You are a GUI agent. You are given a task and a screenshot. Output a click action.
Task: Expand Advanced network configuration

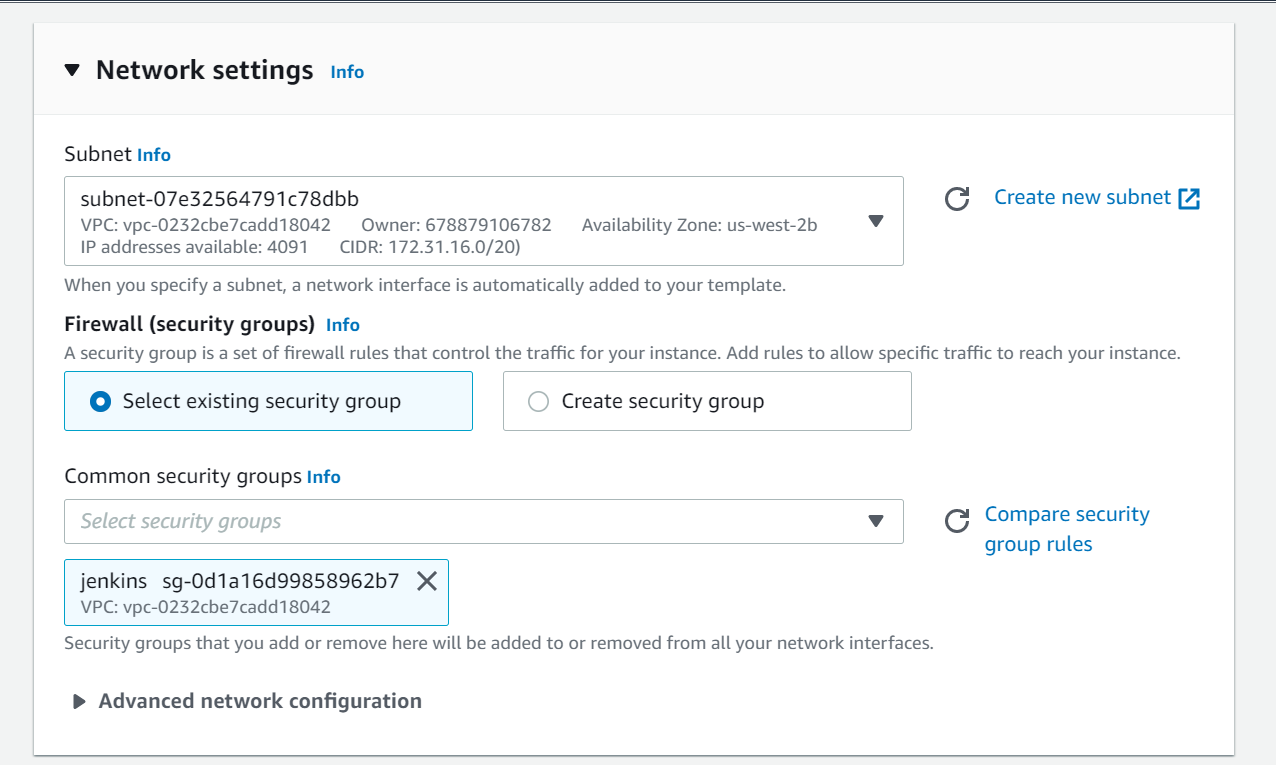coord(247,701)
